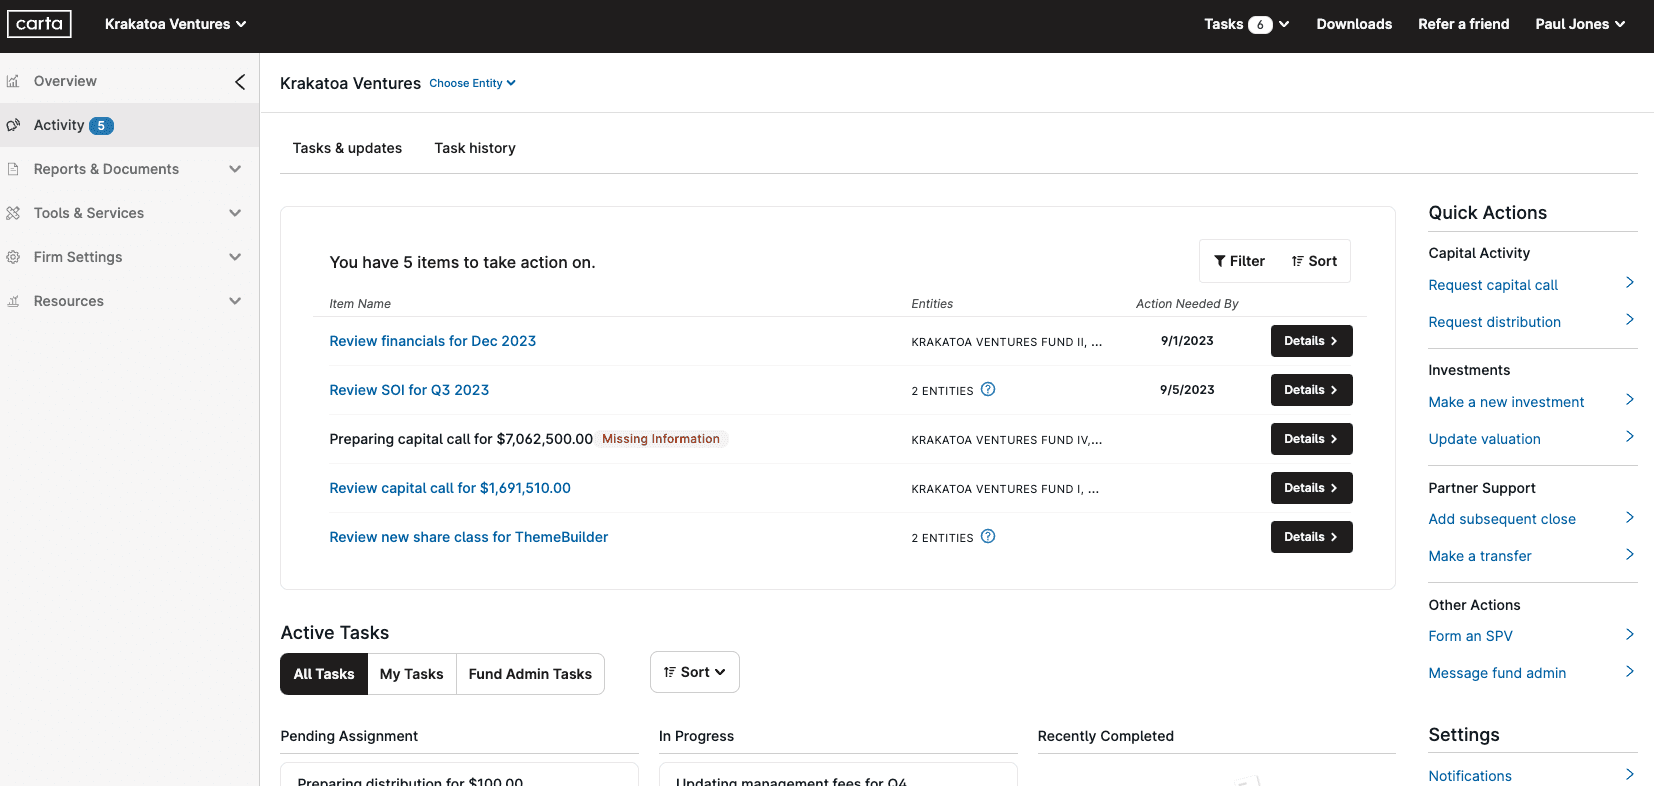This screenshot has width=1654, height=786.
Task: Click Message fund admin link
Action: pyautogui.click(x=1497, y=673)
